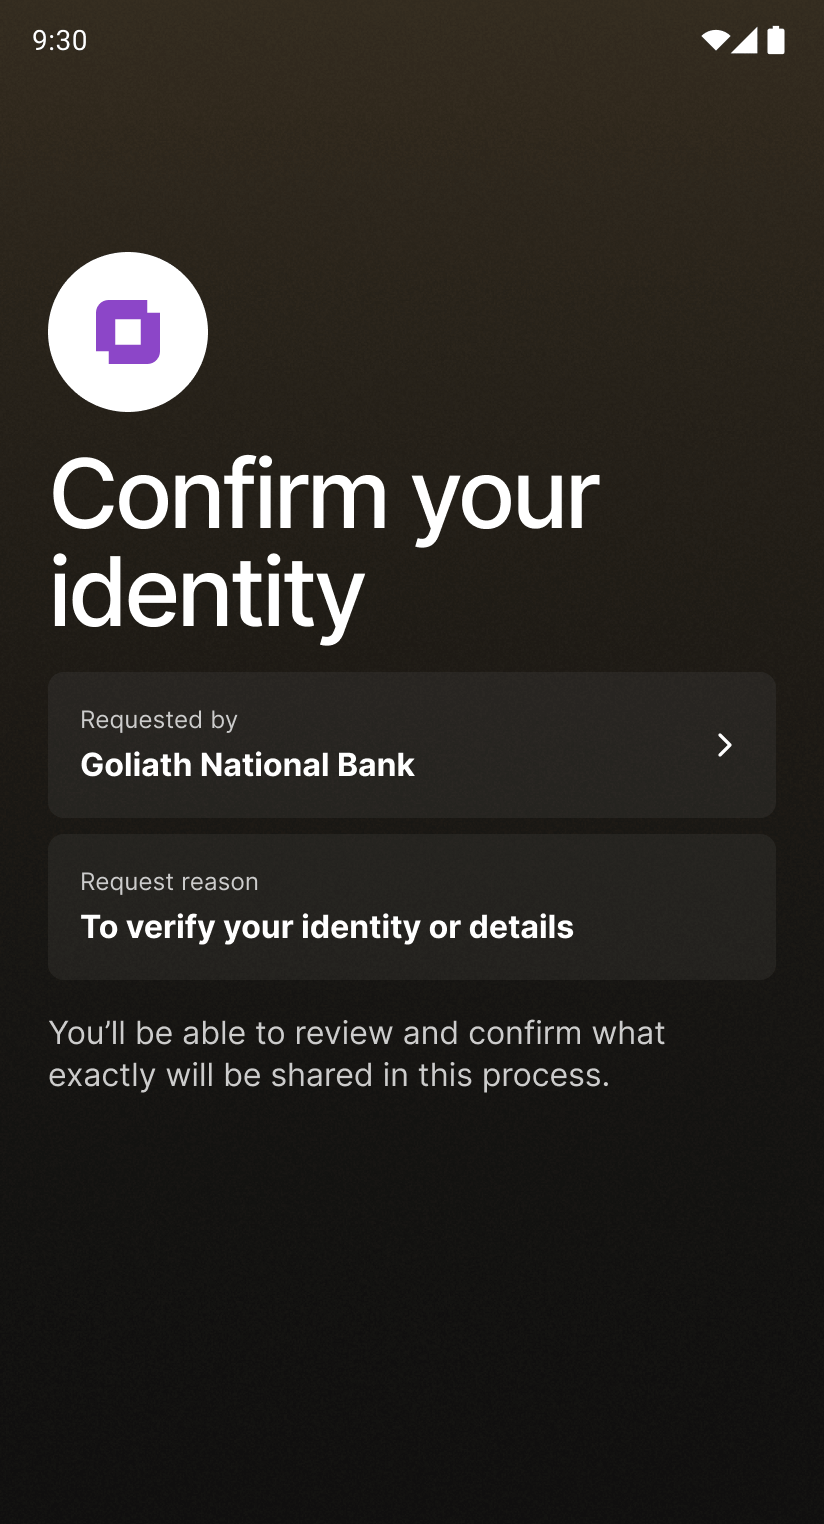Select the Goliath National Bank name
The width and height of the screenshot is (824, 1524).
click(x=247, y=765)
